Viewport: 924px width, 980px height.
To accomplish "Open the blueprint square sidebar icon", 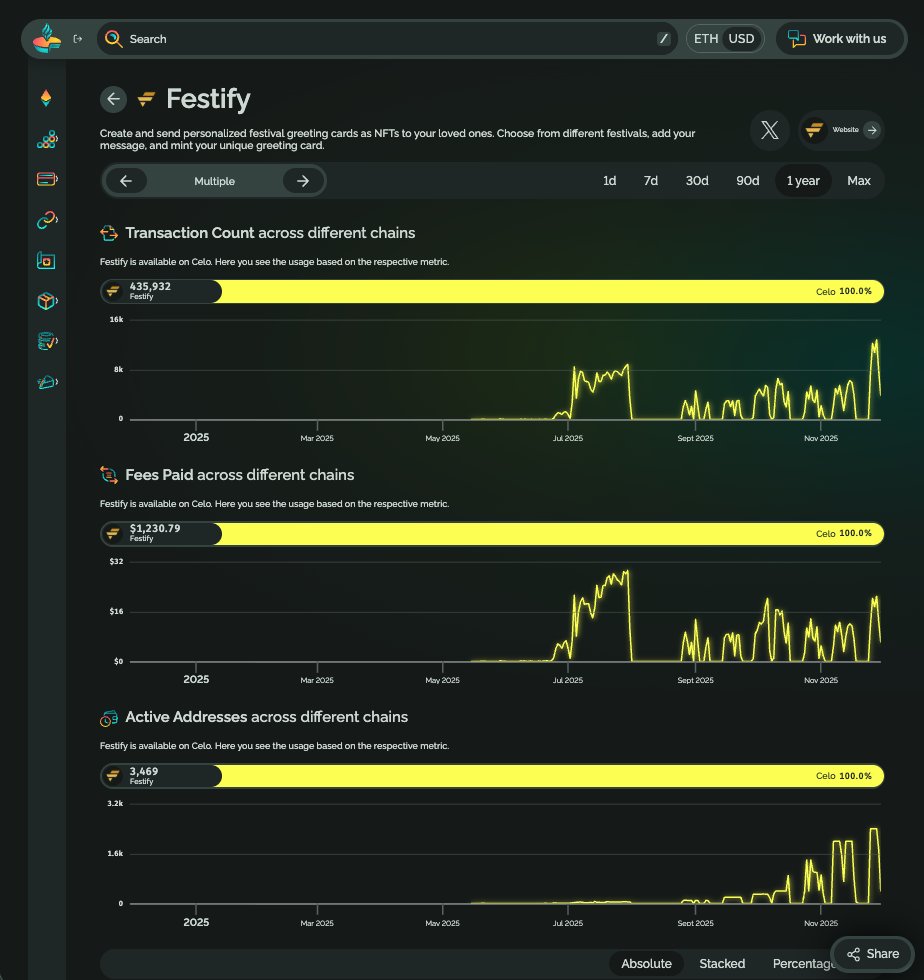I will [x=46, y=260].
